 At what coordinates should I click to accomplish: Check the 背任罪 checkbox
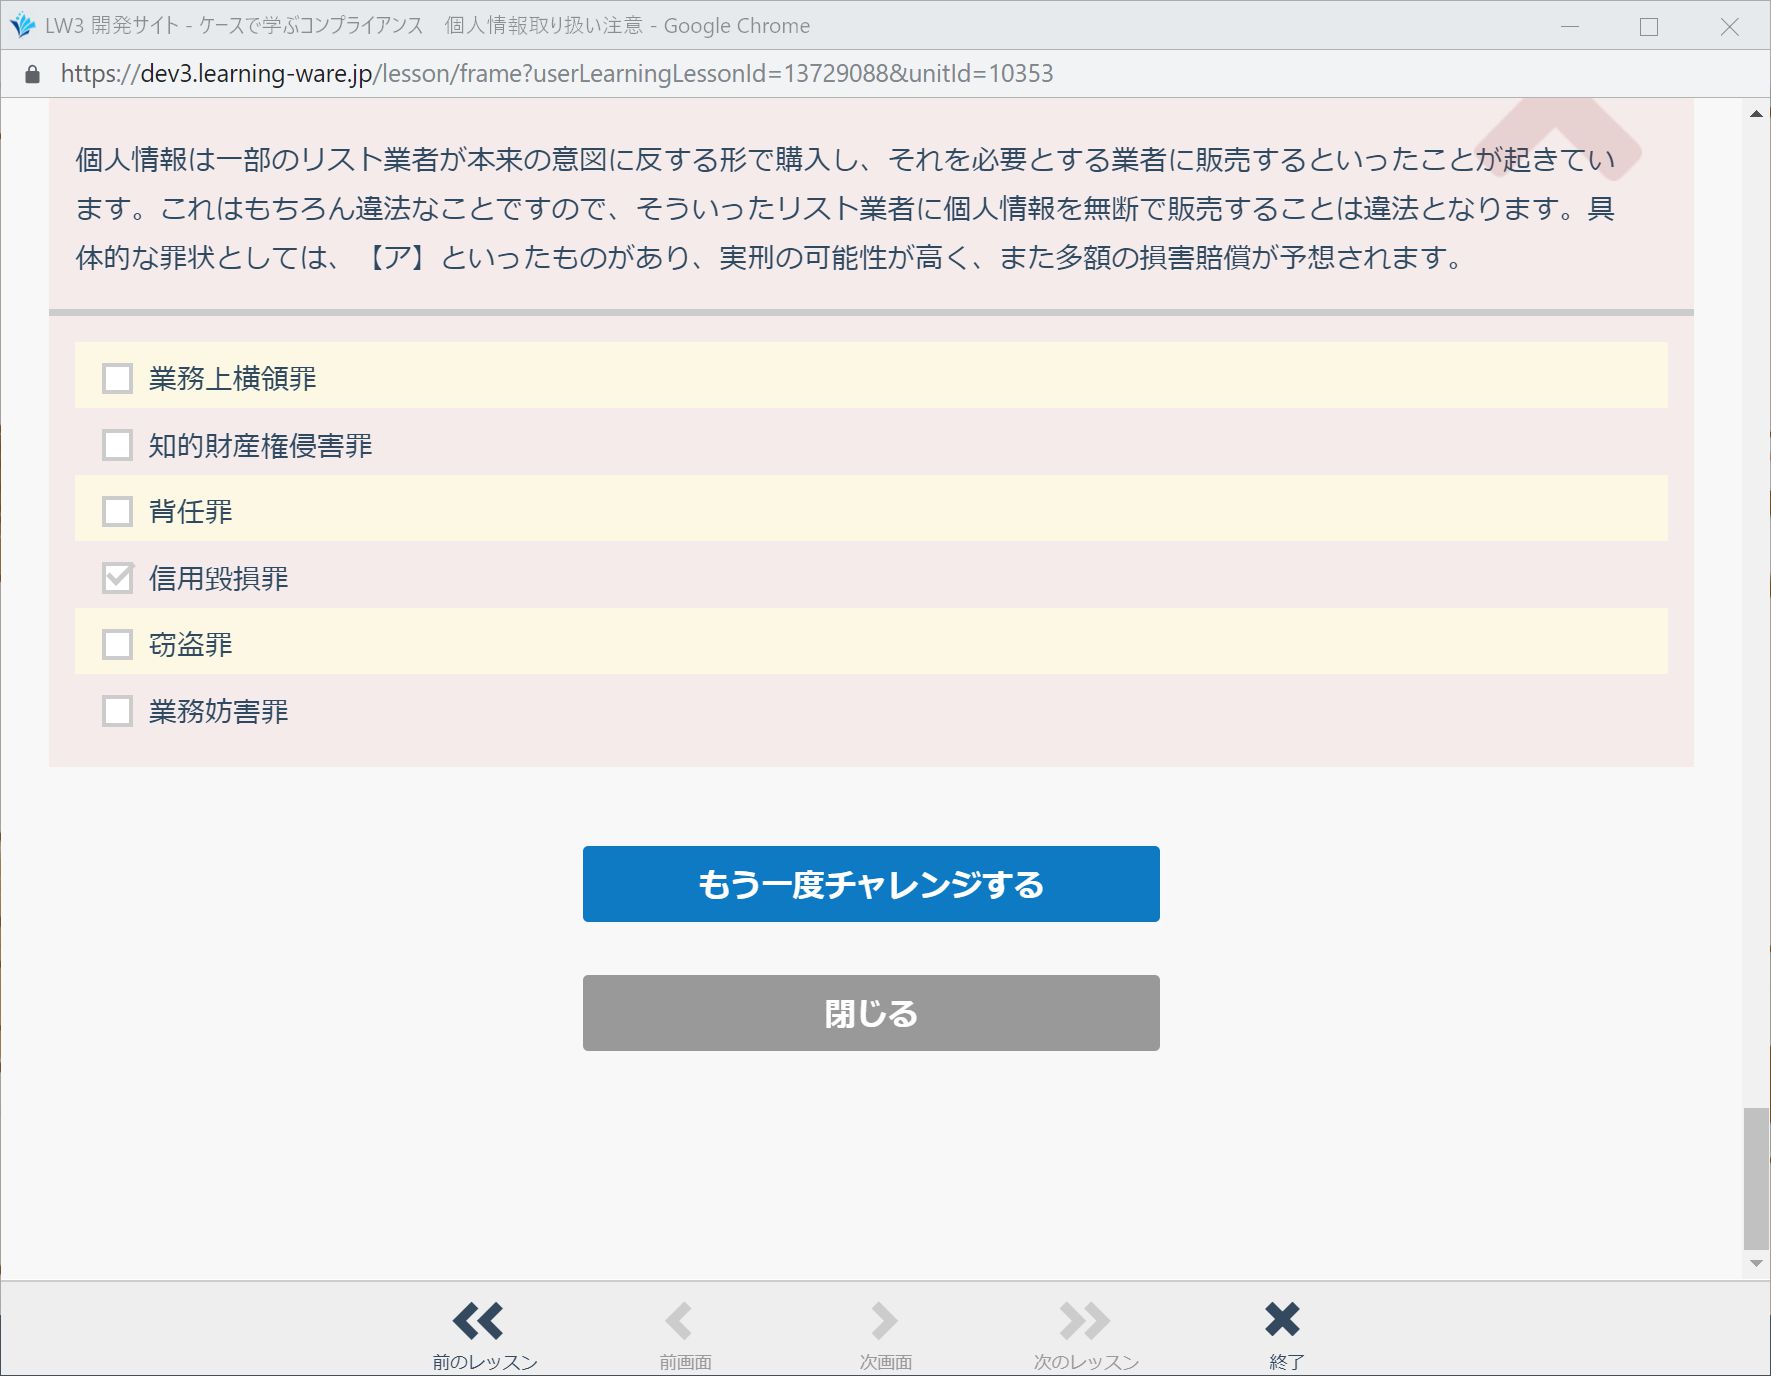click(x=118, y=511)
